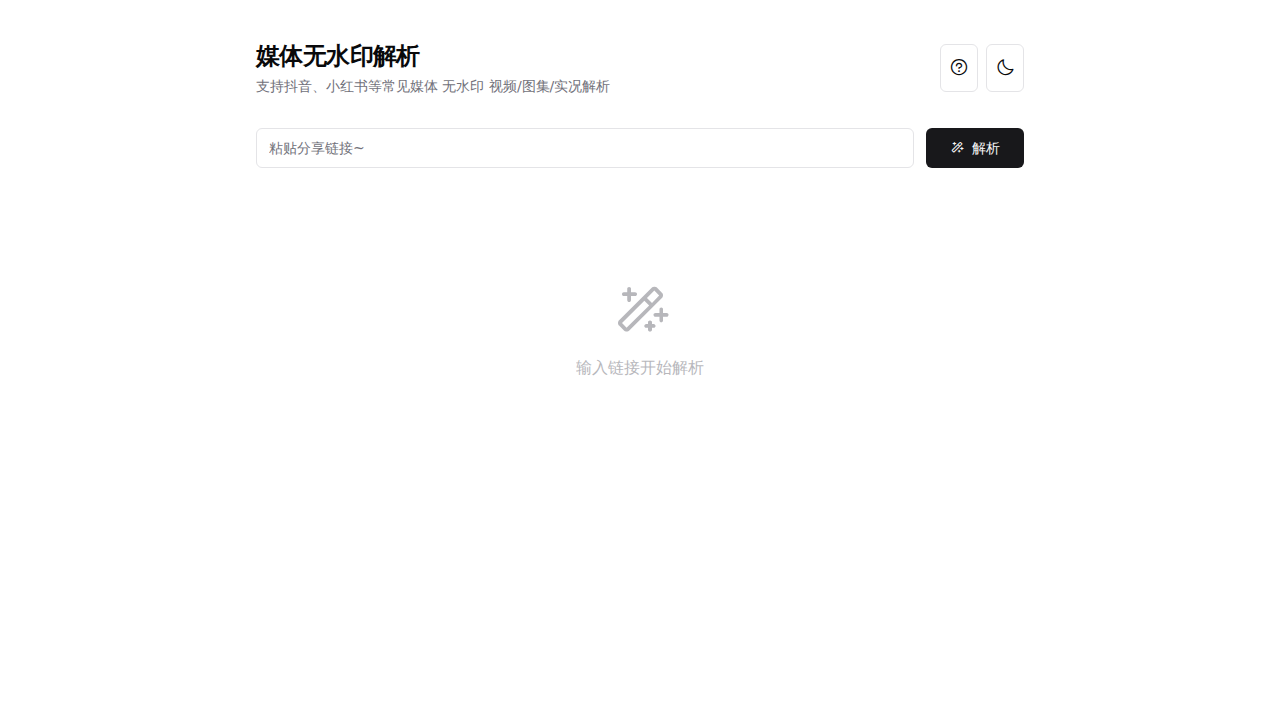Viewport: 1280px width, 720px height.
Task: Click the link input field before the parse button
Action: click(584, 147)
